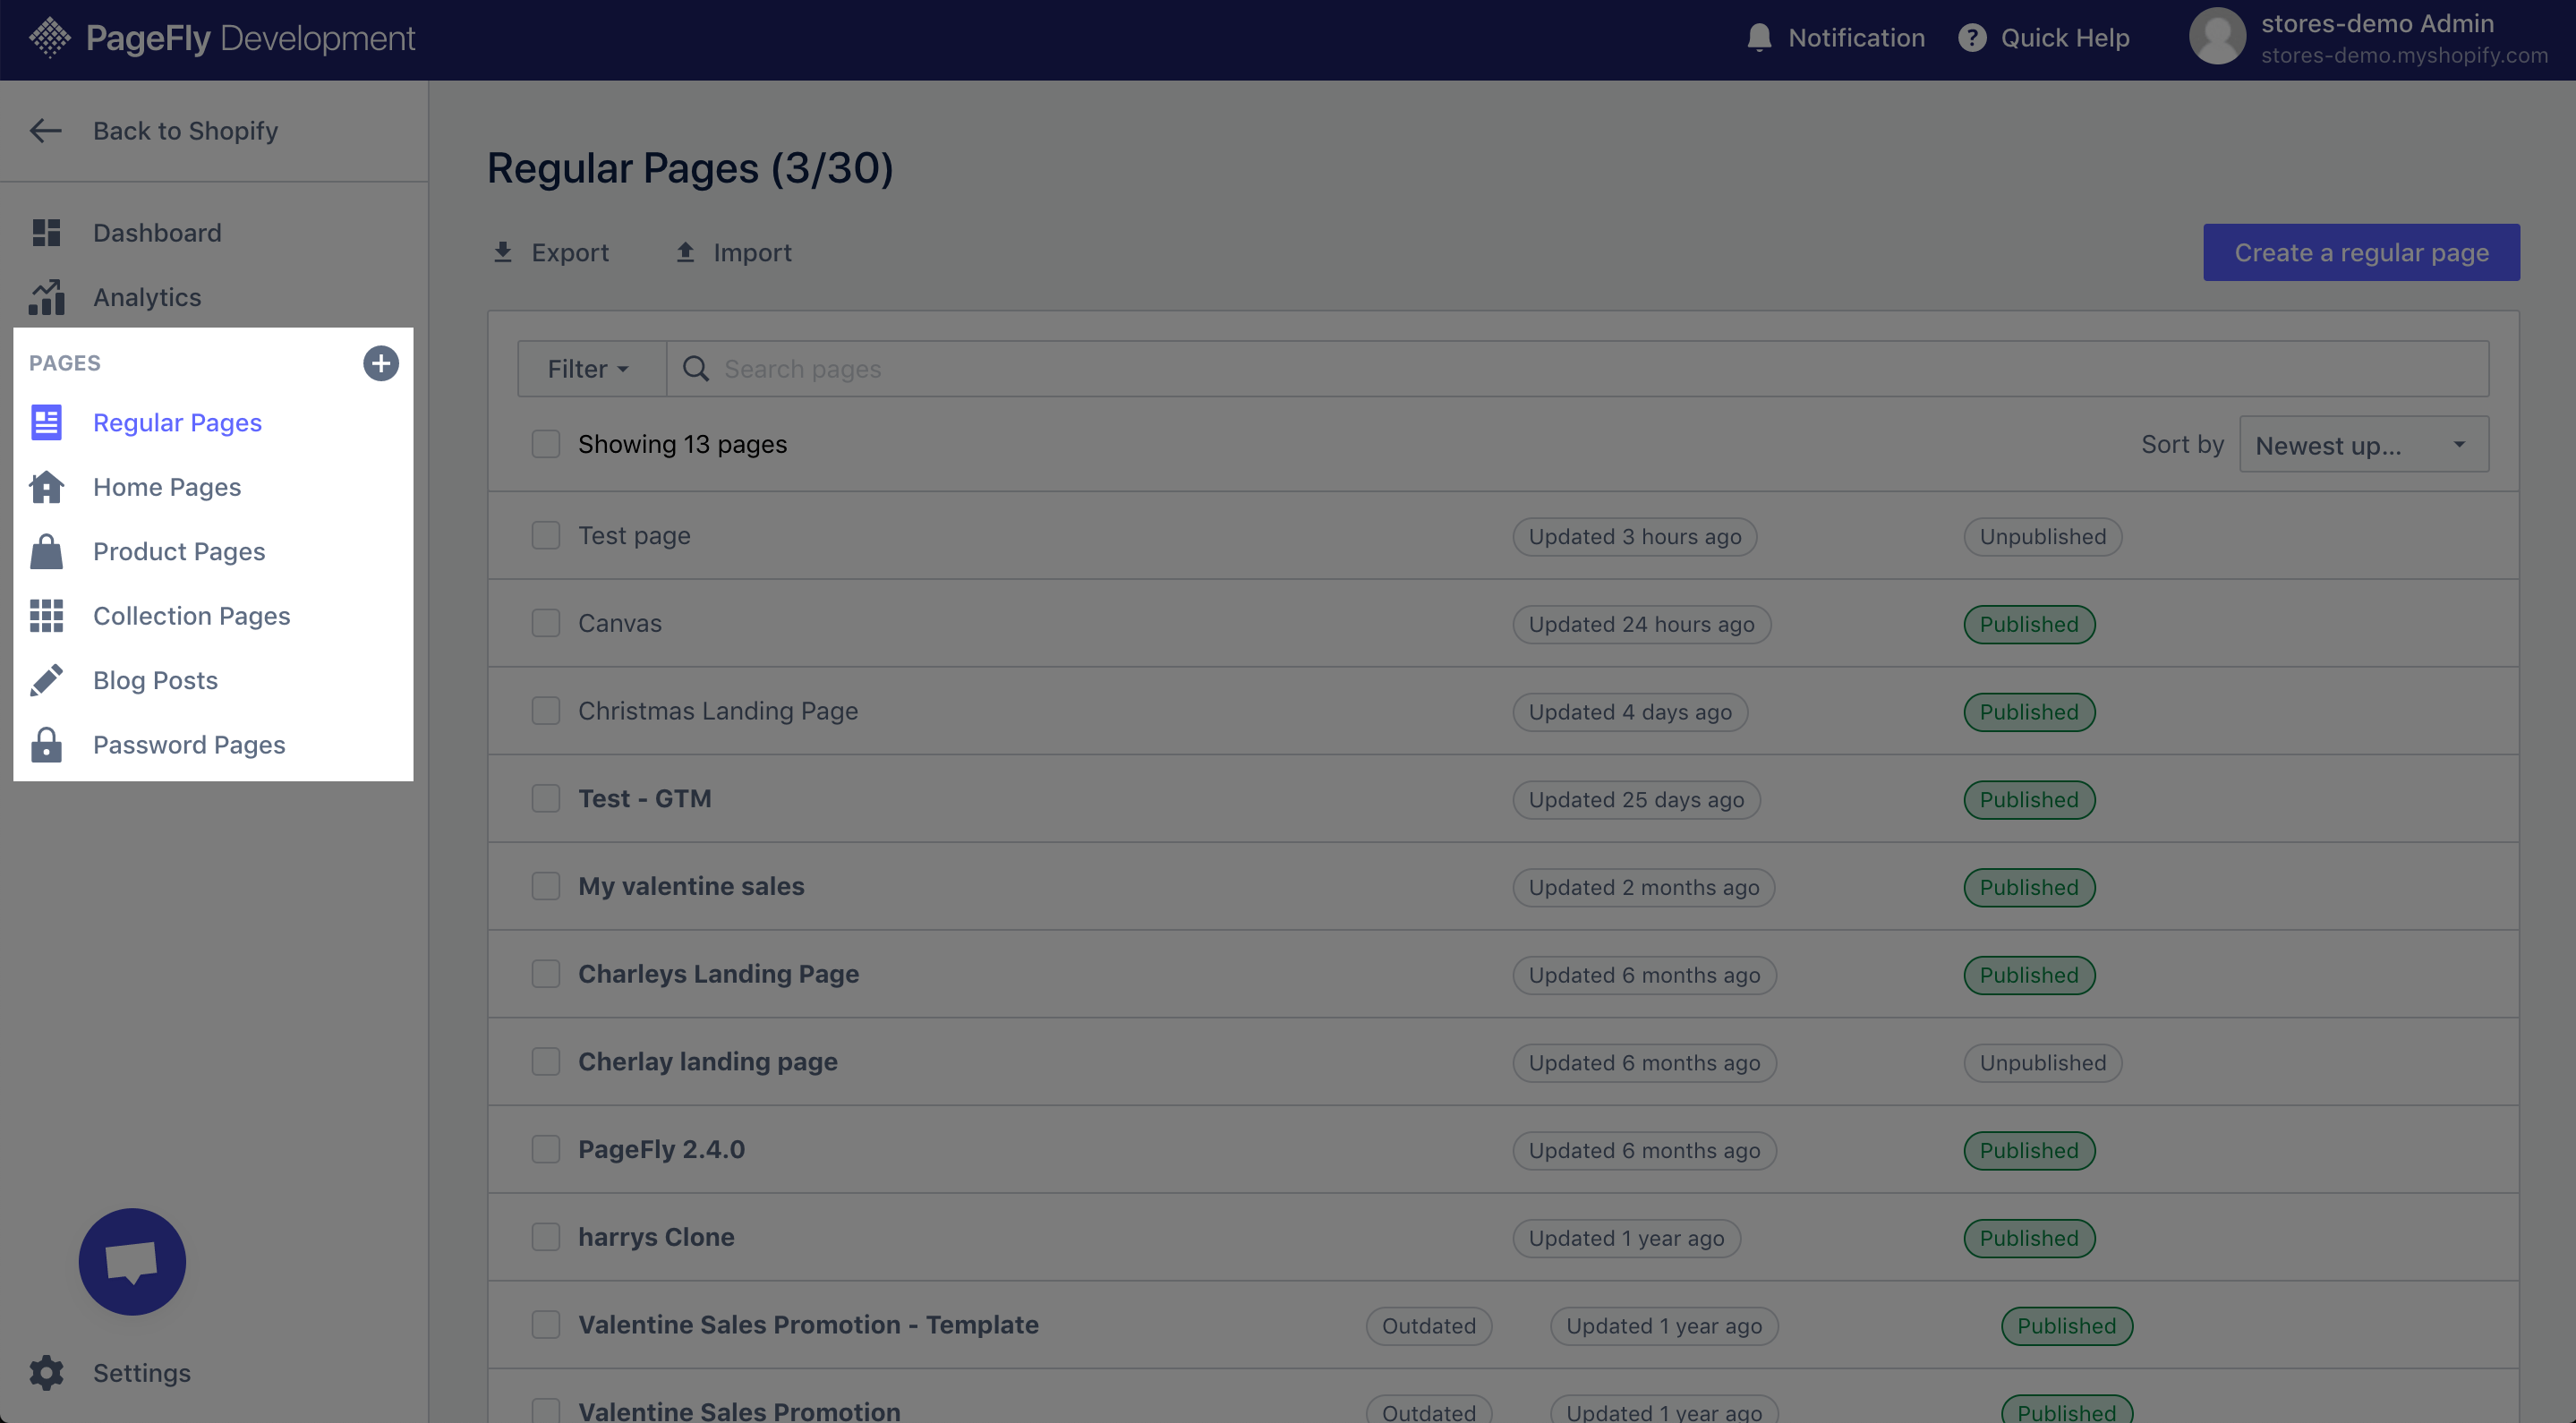Click the Back to Shopify arrow icon
This screenshot has width=2576, height=1423.
46,131
